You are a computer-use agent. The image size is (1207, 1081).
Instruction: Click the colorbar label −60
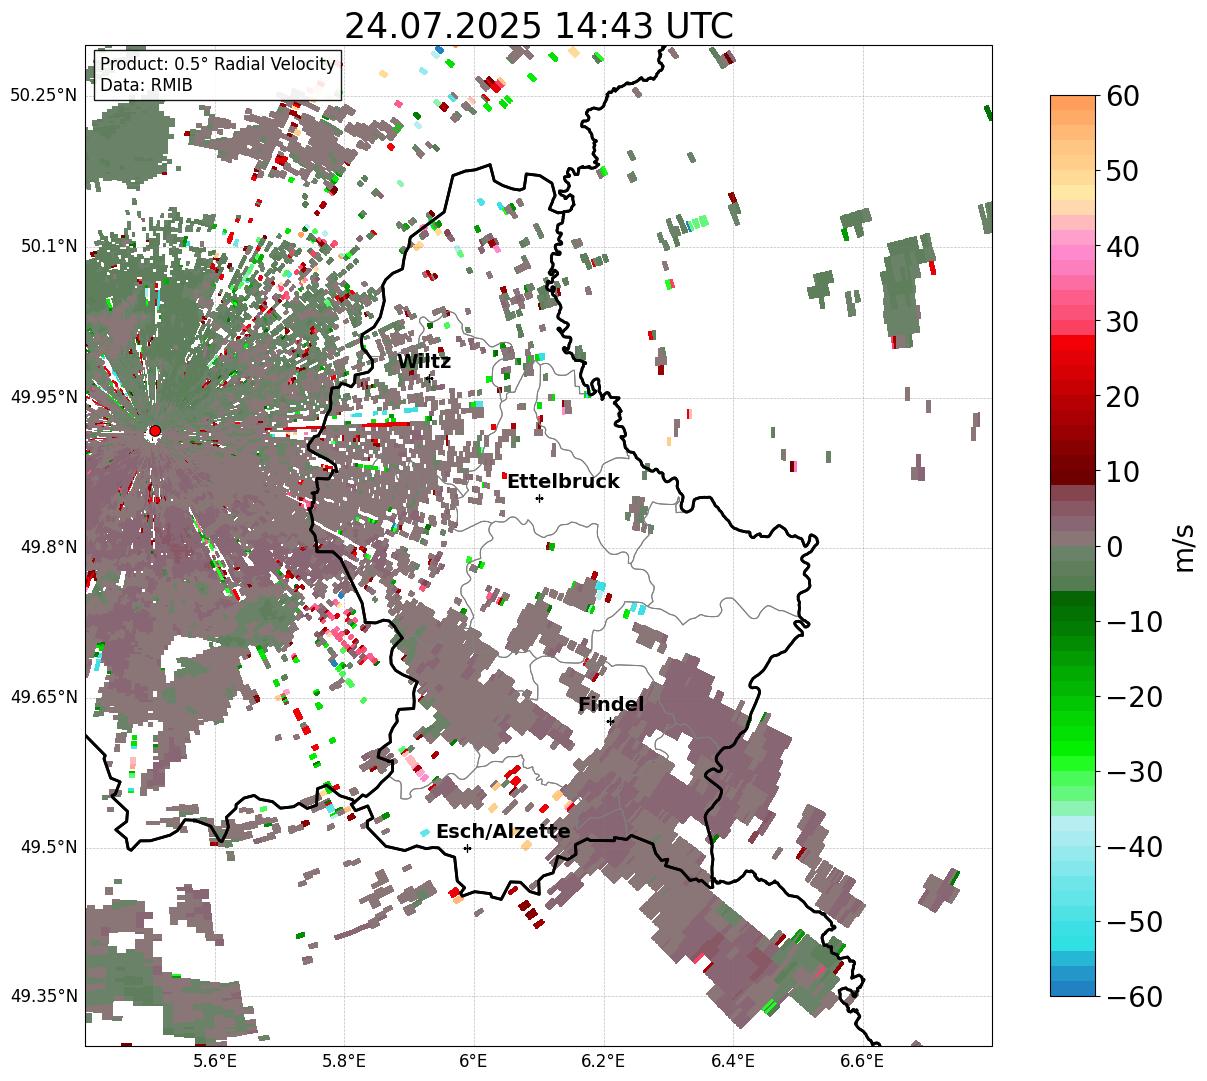(1134, 997)
